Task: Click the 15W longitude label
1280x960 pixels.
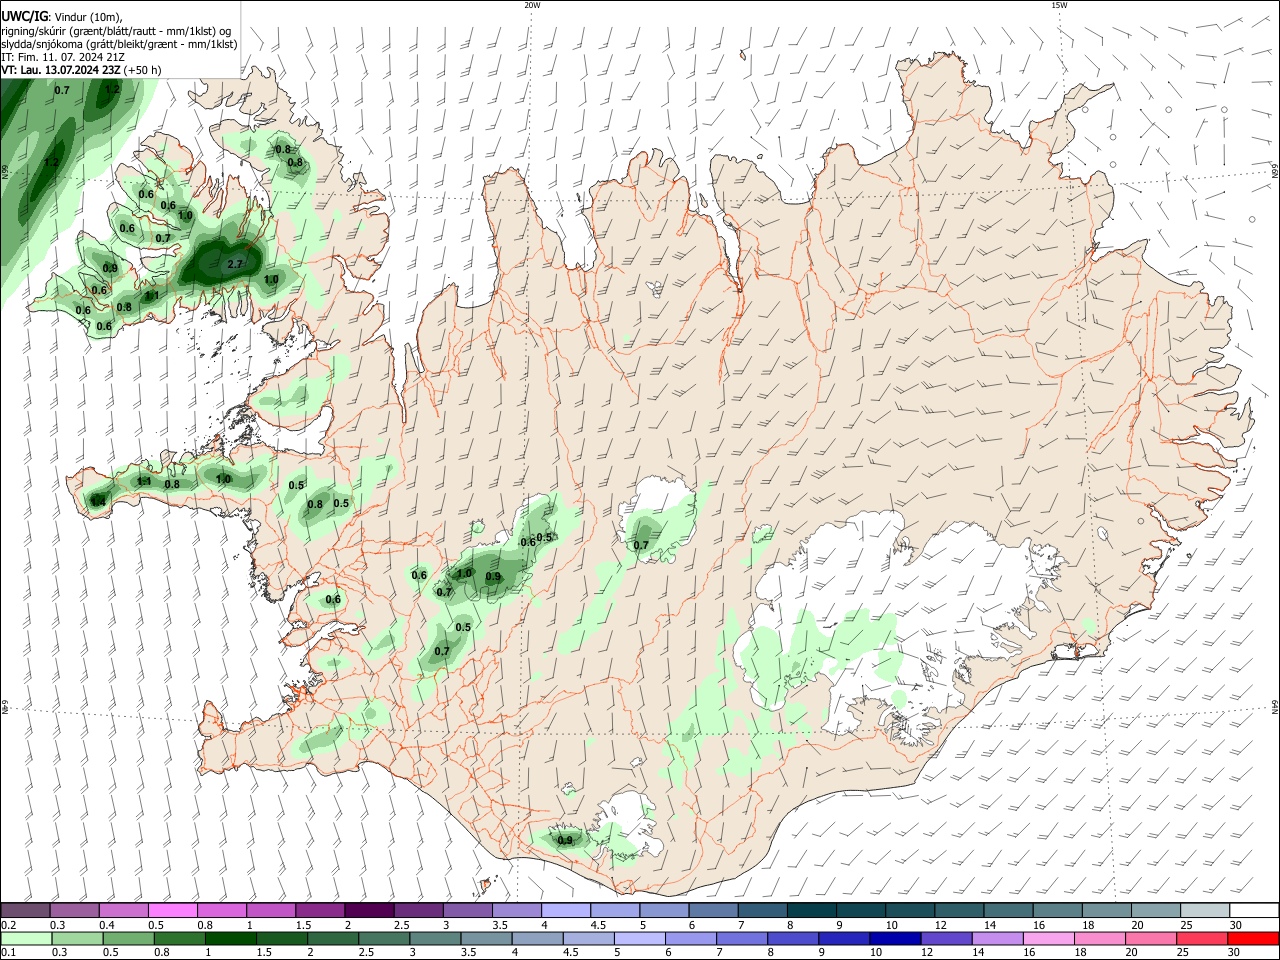Action: point(1059,5)
